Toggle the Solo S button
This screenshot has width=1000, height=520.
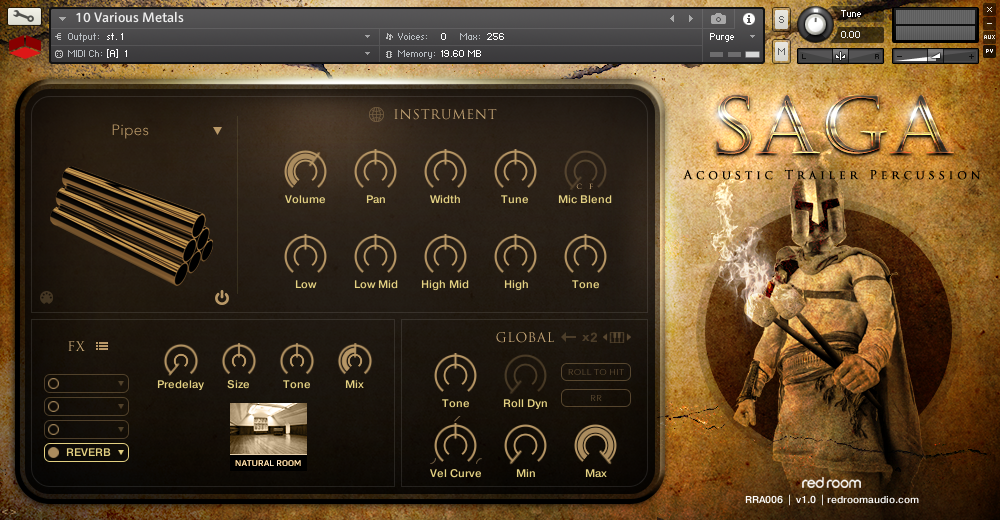(782, 20)
